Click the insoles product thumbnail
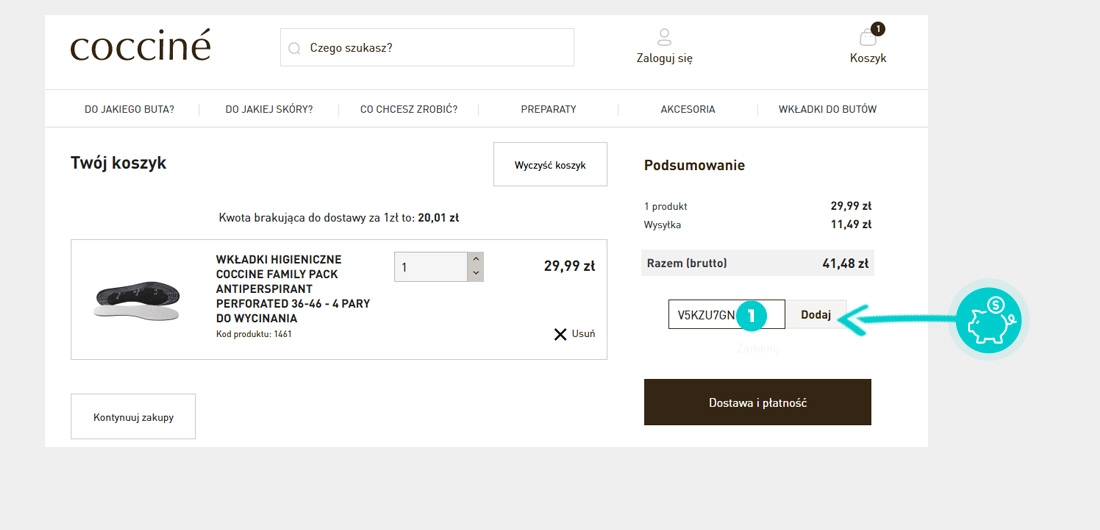The height and width of the screenshot is (530, 1100). pyautogui.click(x=137, y=299)
